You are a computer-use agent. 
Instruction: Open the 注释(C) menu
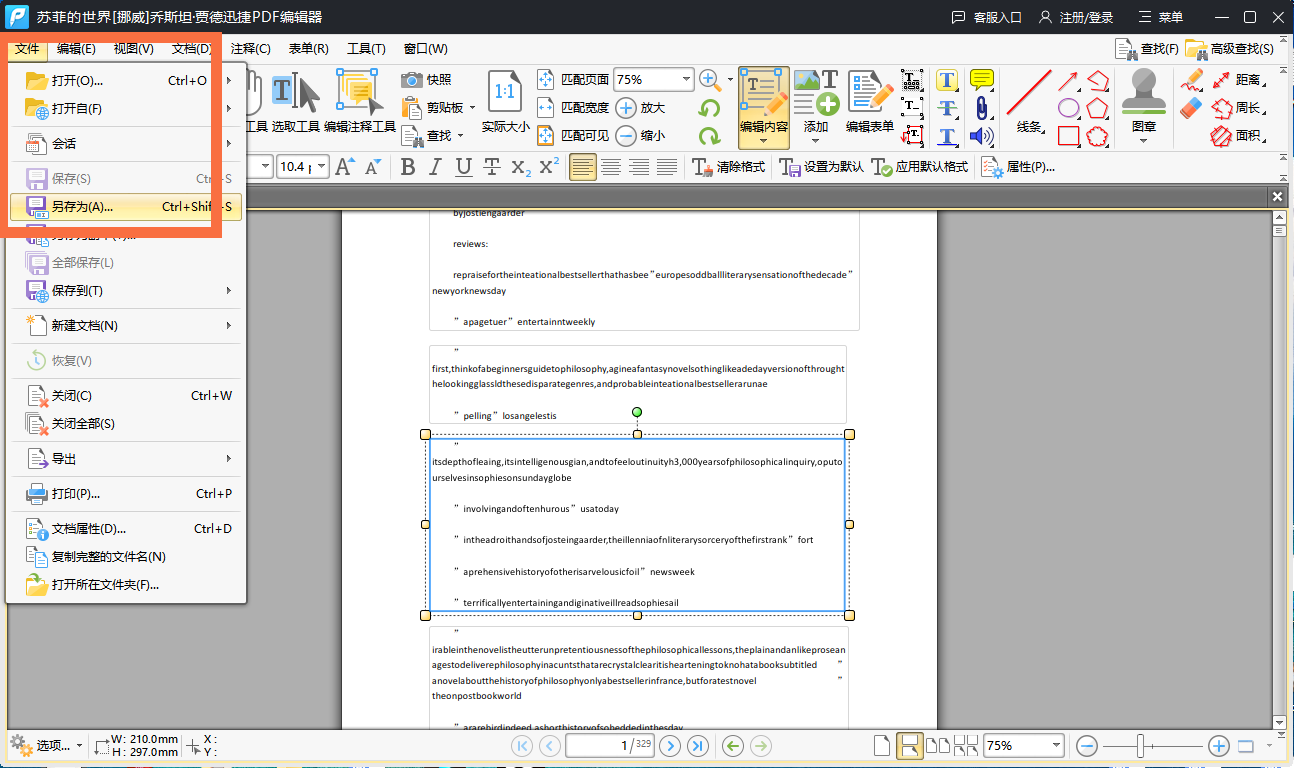point(250,48)
